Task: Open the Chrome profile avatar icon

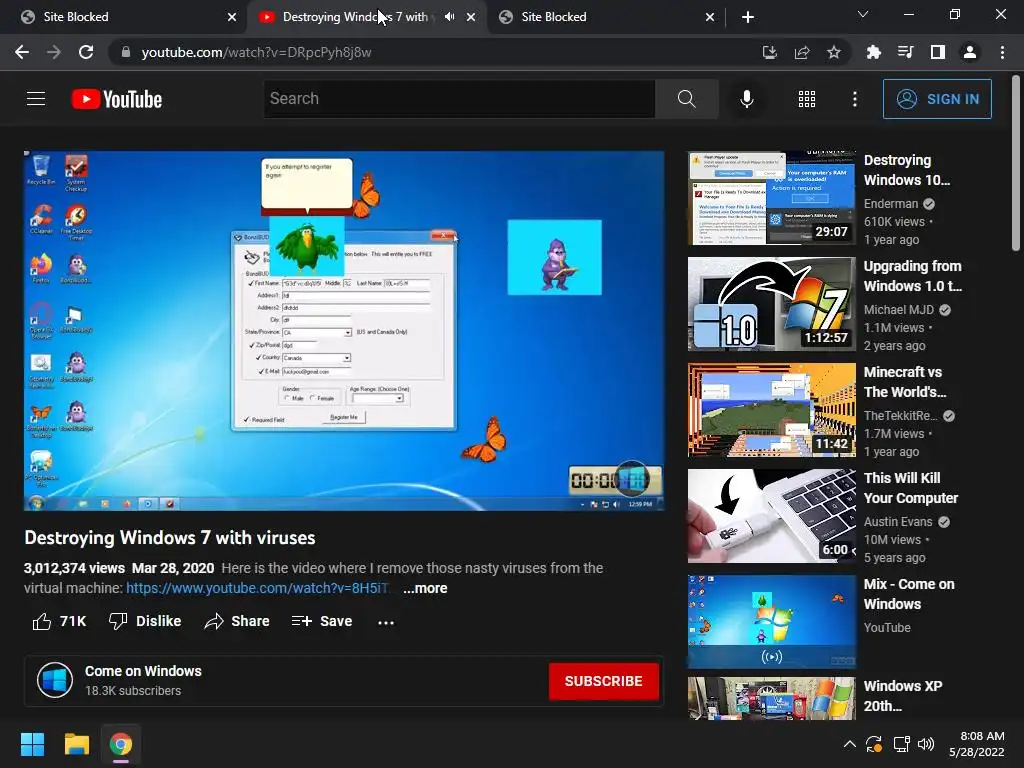Action: pos(970,52)
